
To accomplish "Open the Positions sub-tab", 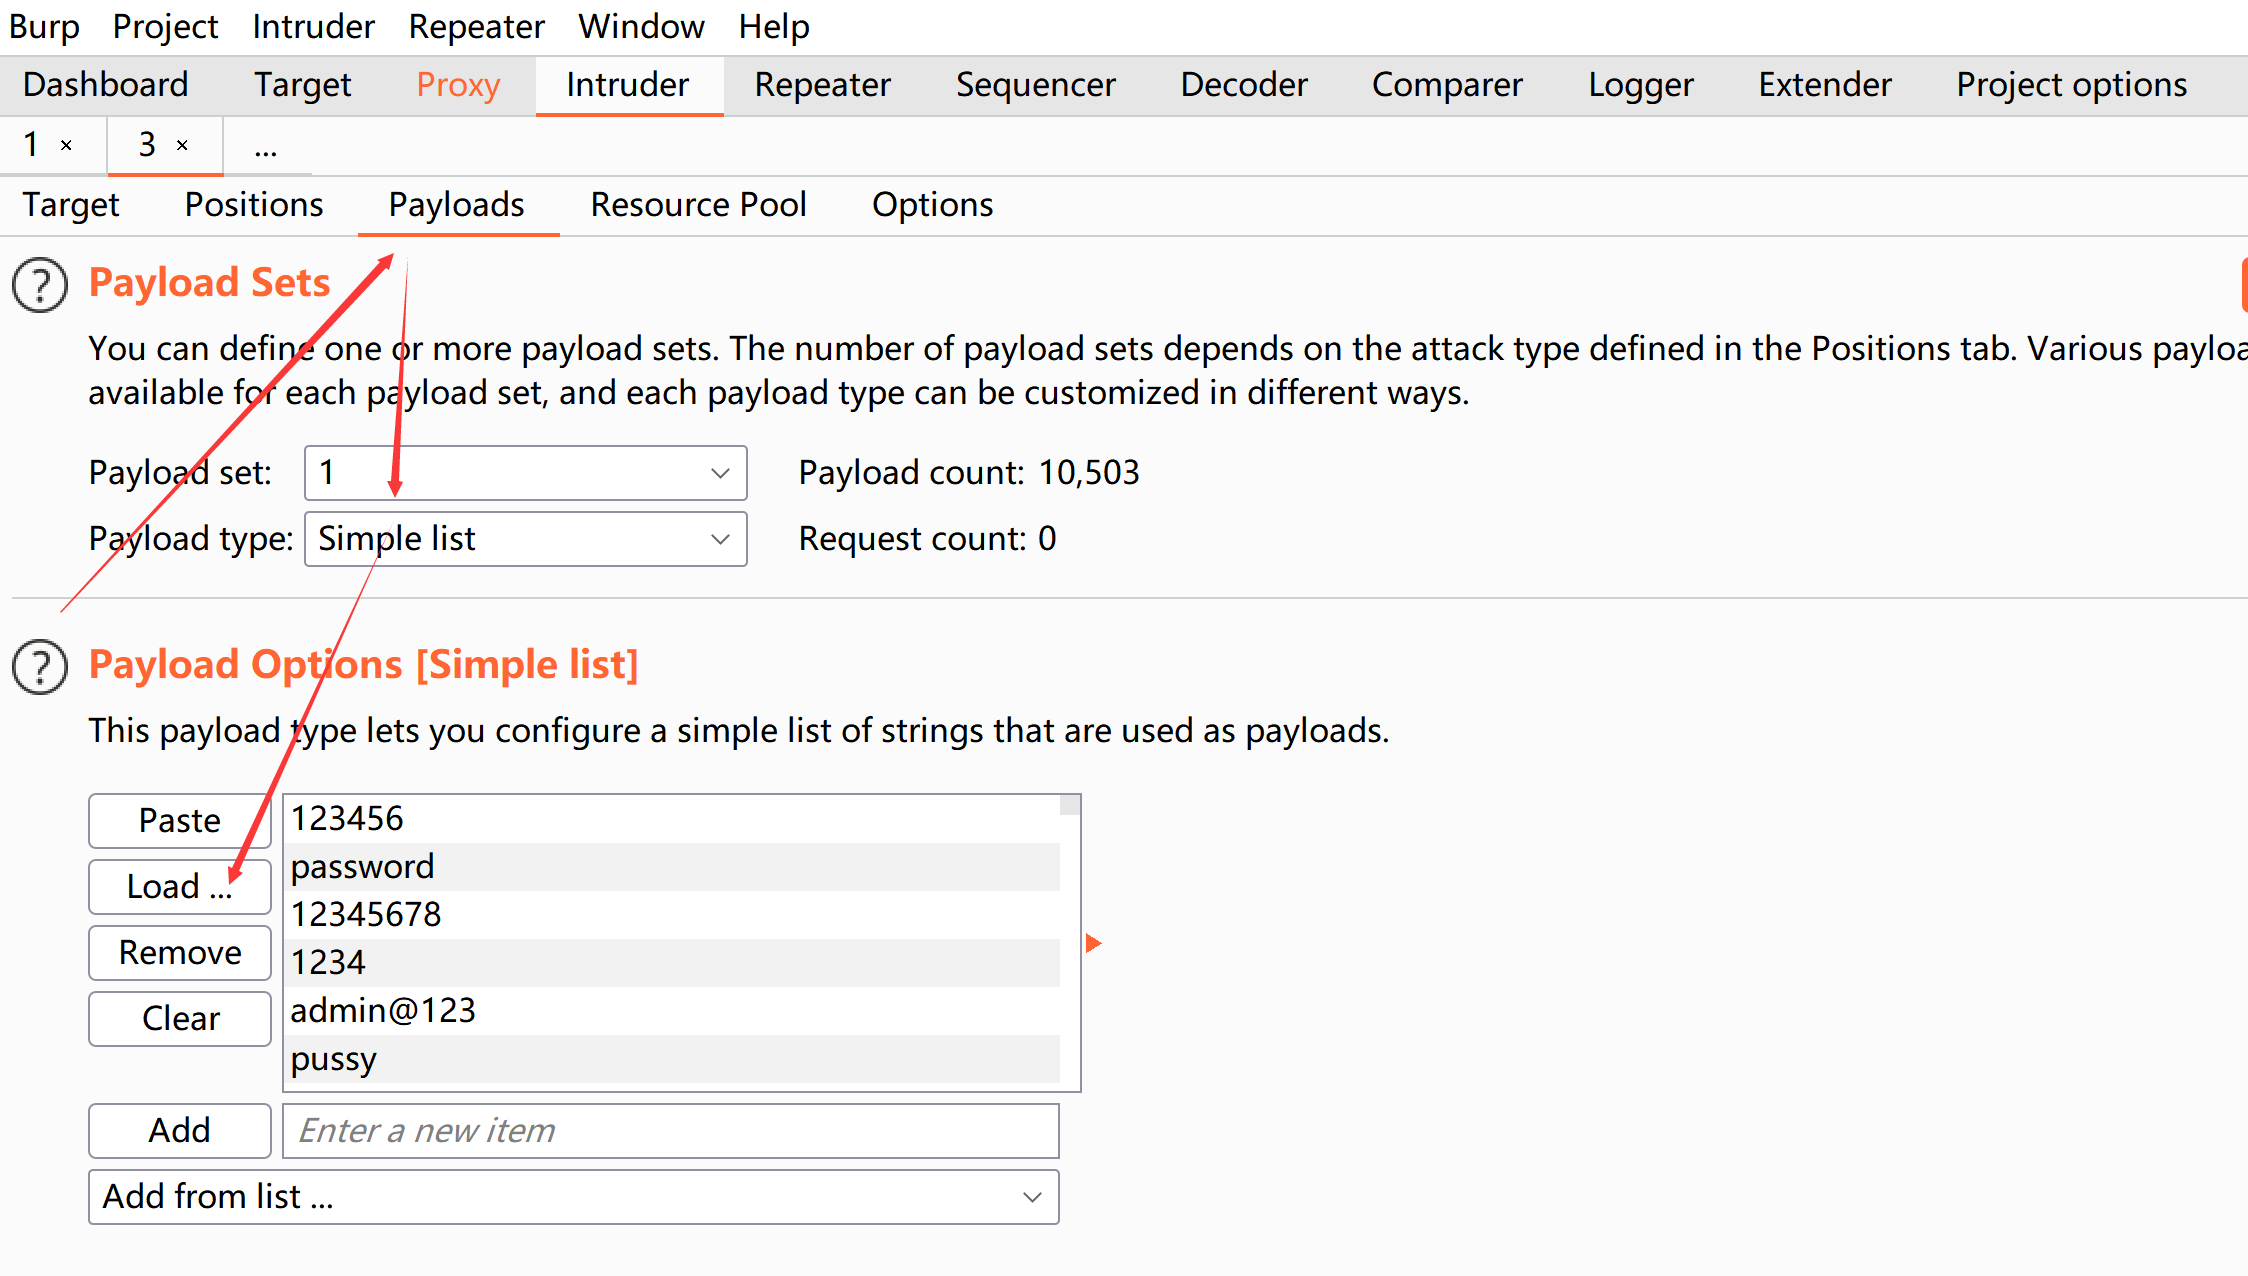I will click(254, 205).
